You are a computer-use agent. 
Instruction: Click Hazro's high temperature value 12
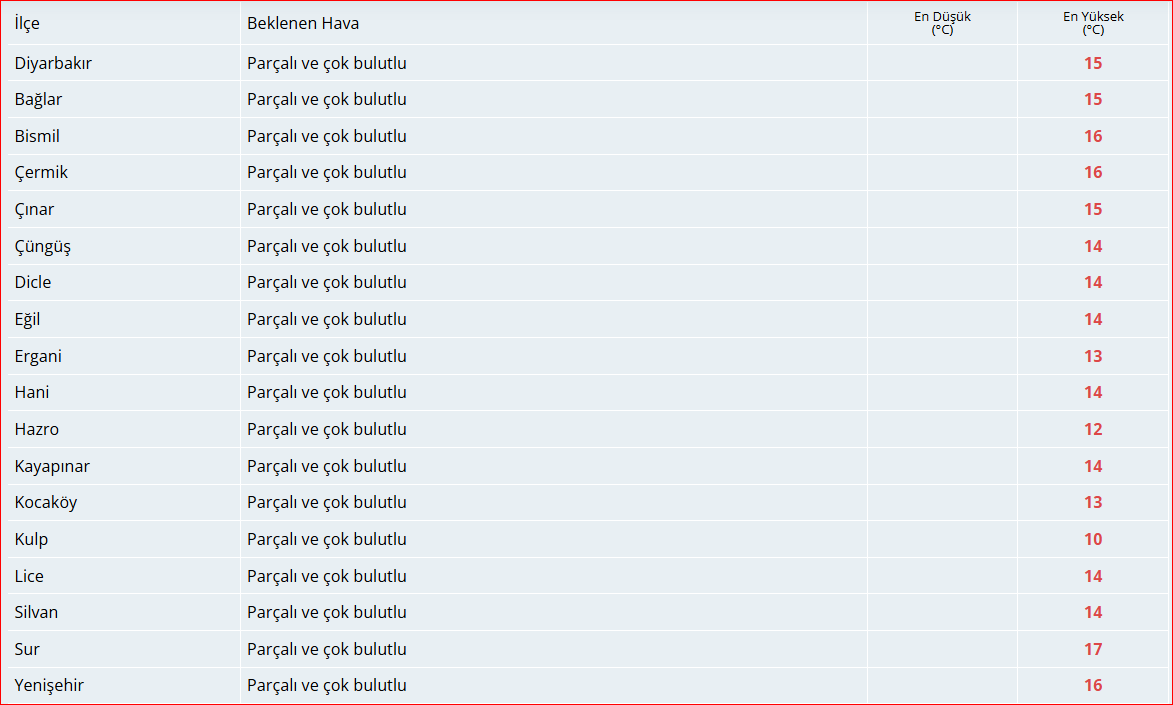(1093, 430)
